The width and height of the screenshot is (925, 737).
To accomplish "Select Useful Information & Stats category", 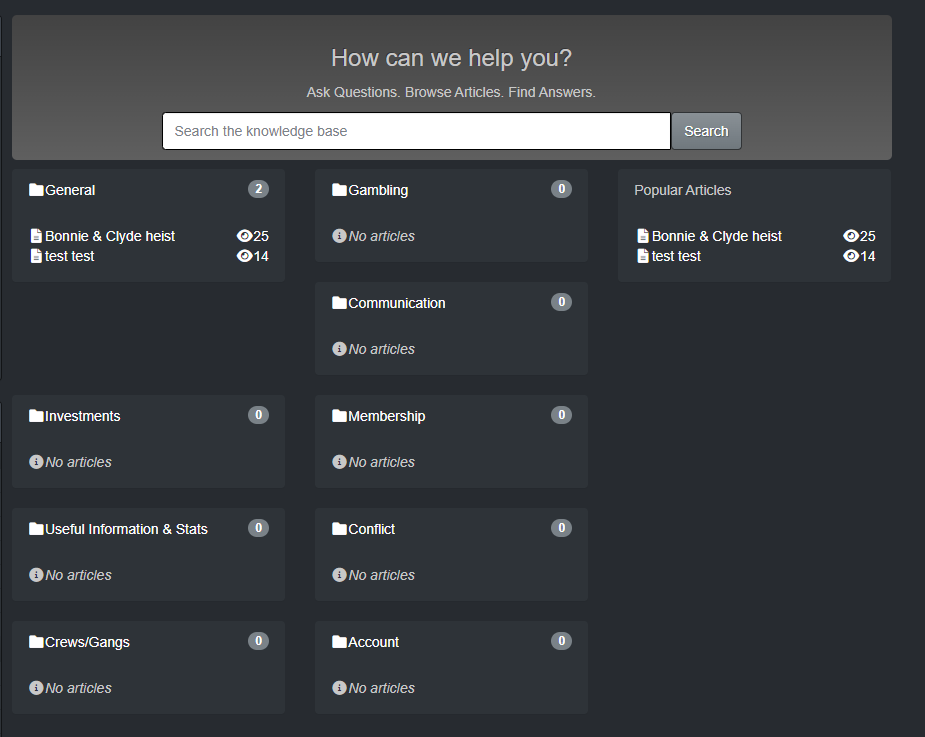I will (126, 529).
